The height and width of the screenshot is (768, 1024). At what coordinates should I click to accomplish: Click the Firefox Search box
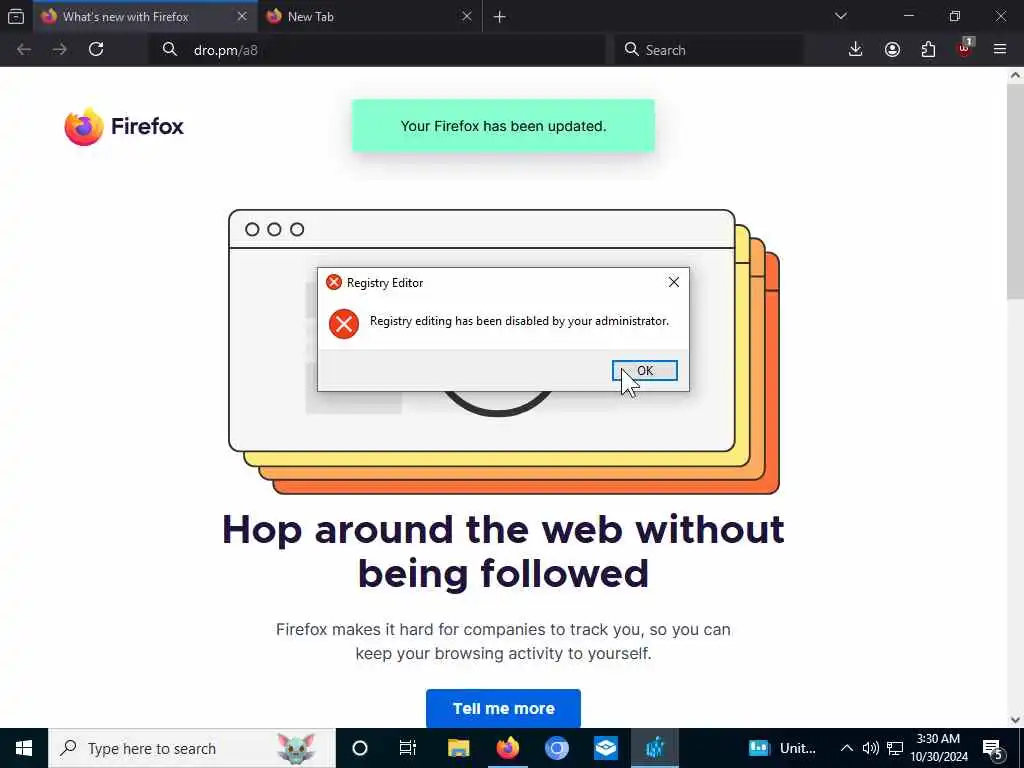tap(709, 50)
